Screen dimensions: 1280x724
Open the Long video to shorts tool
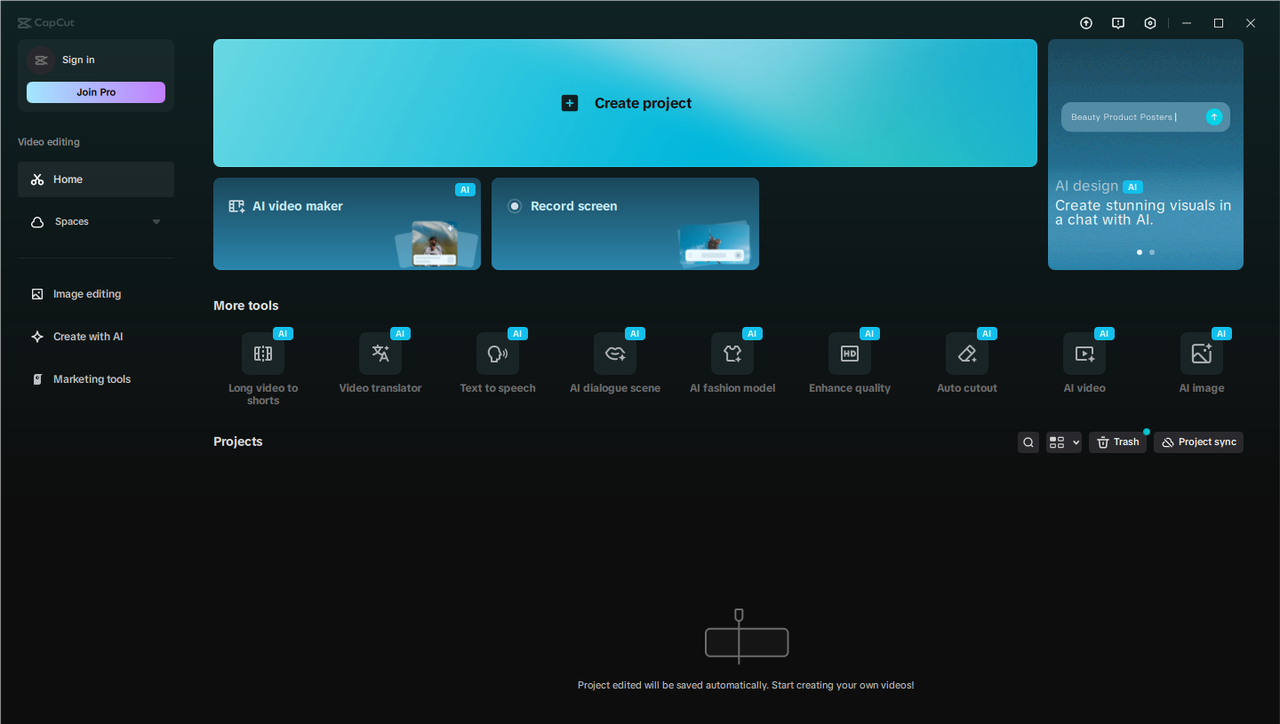(x=263, y=360)
